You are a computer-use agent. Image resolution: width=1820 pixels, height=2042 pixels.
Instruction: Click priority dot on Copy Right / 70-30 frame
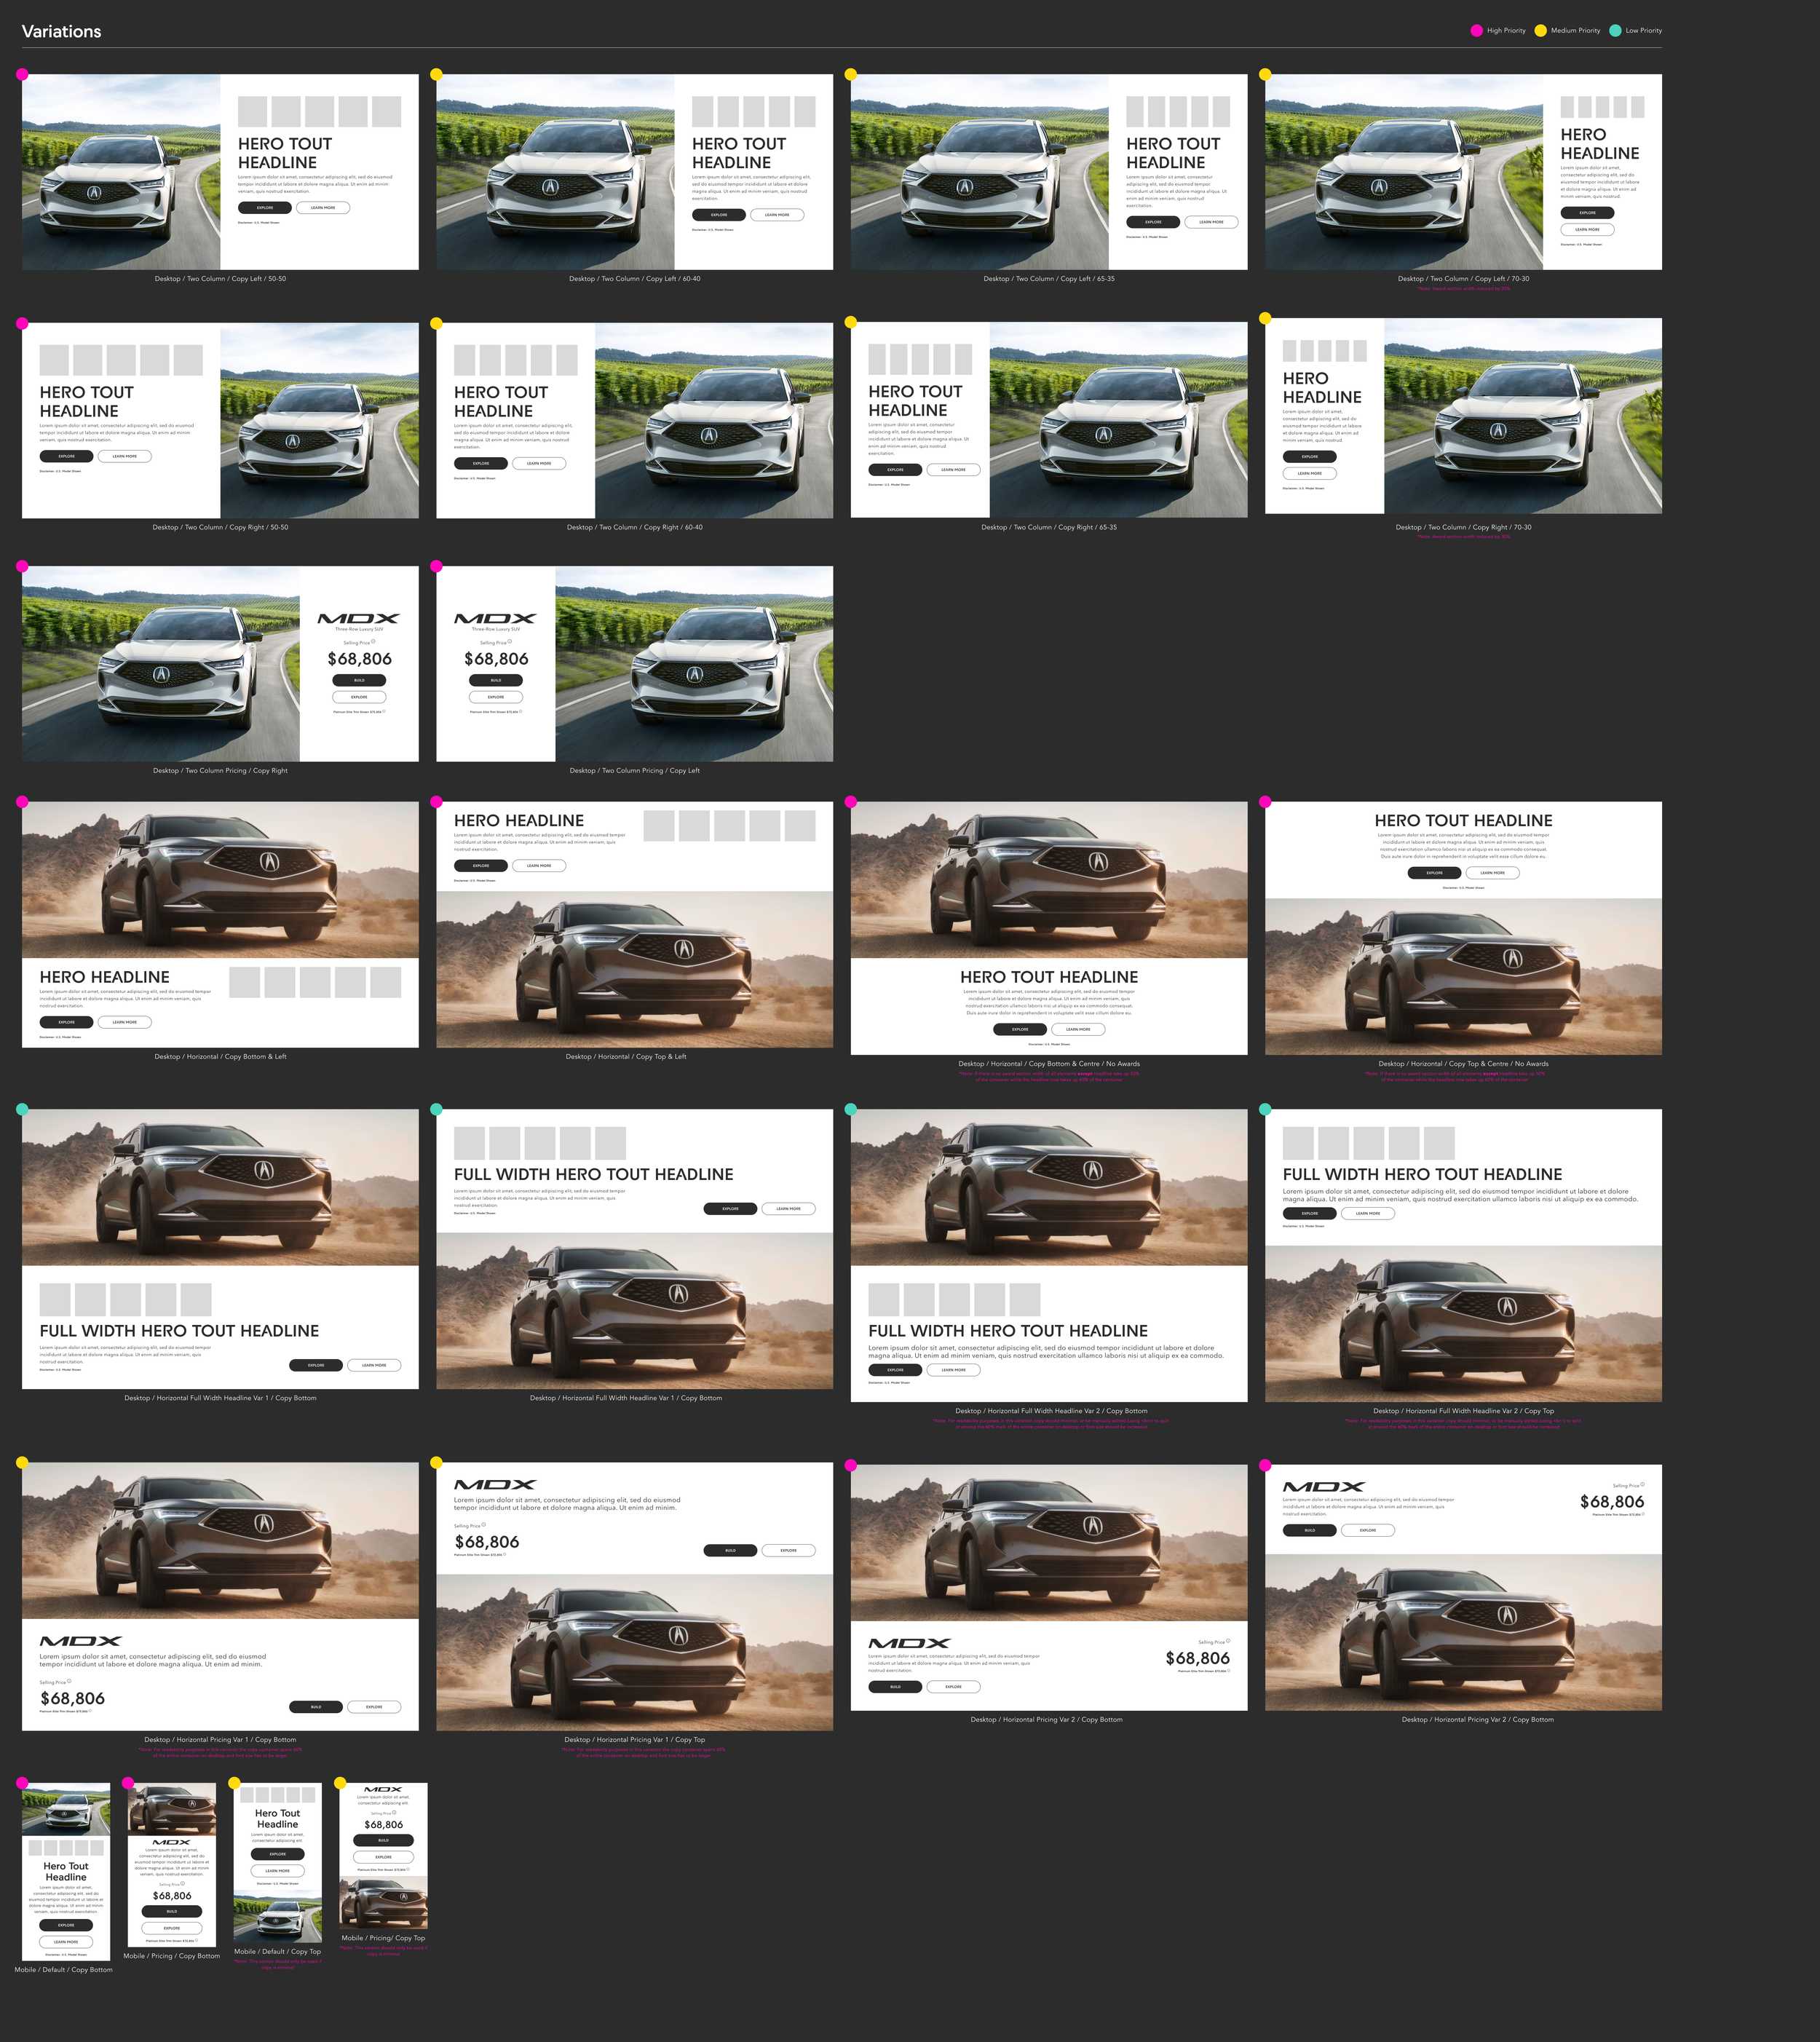click(x=1265, y=318)
